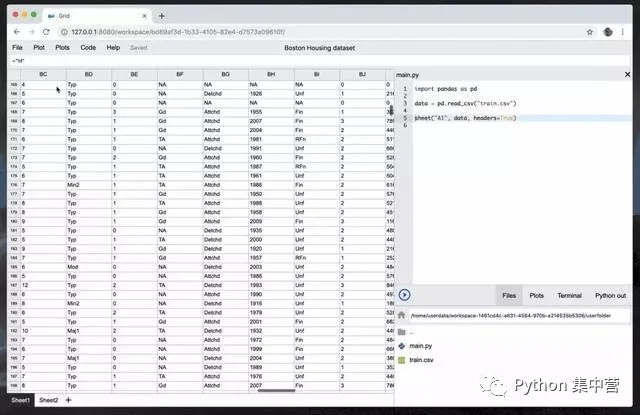The height and width of the screenshot is (415, 640).
Task: Select column header BH
Action: [x=271, y=74]
